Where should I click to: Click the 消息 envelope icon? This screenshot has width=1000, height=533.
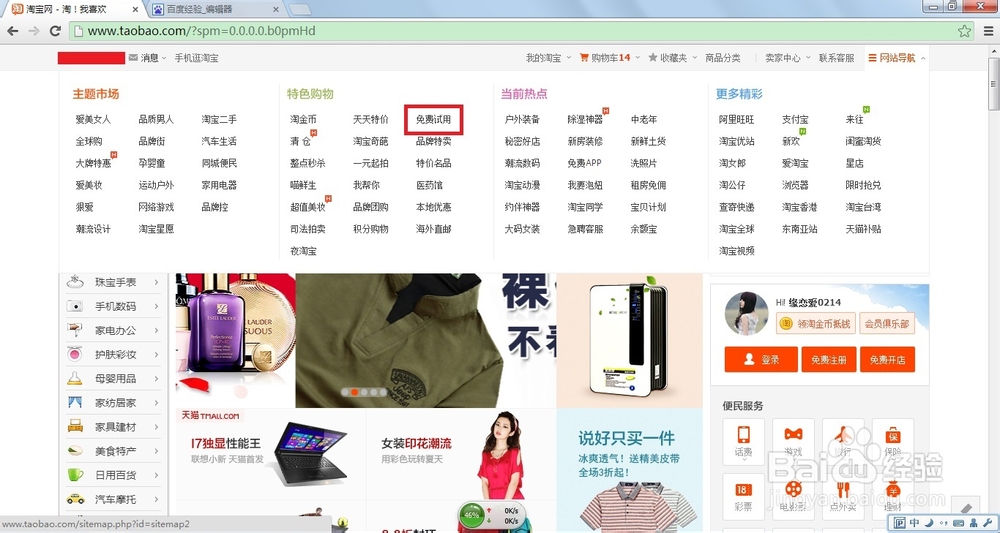tap(133, 57)
